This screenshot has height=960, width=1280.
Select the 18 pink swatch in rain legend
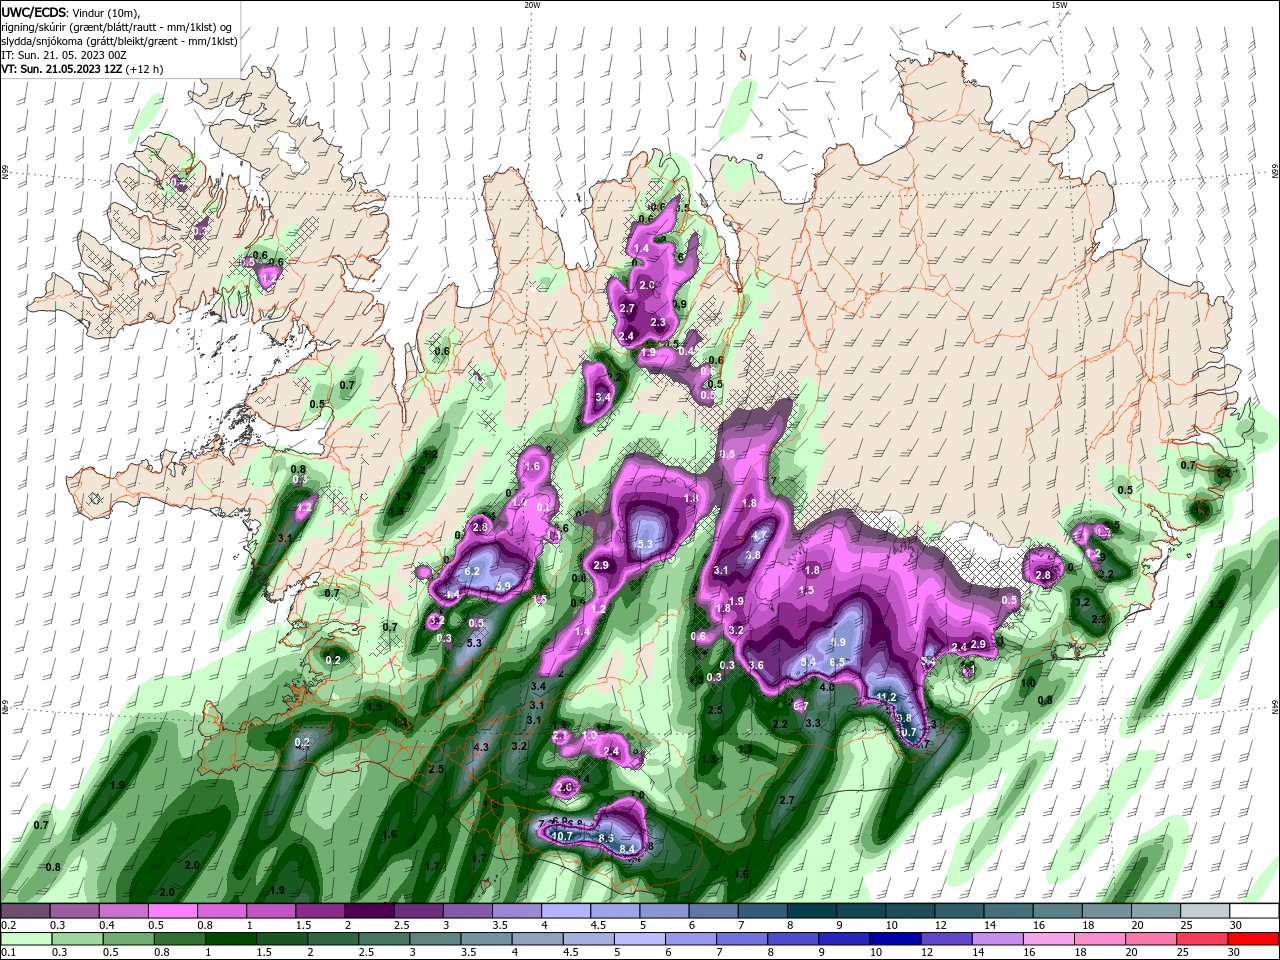point(1101,939)
